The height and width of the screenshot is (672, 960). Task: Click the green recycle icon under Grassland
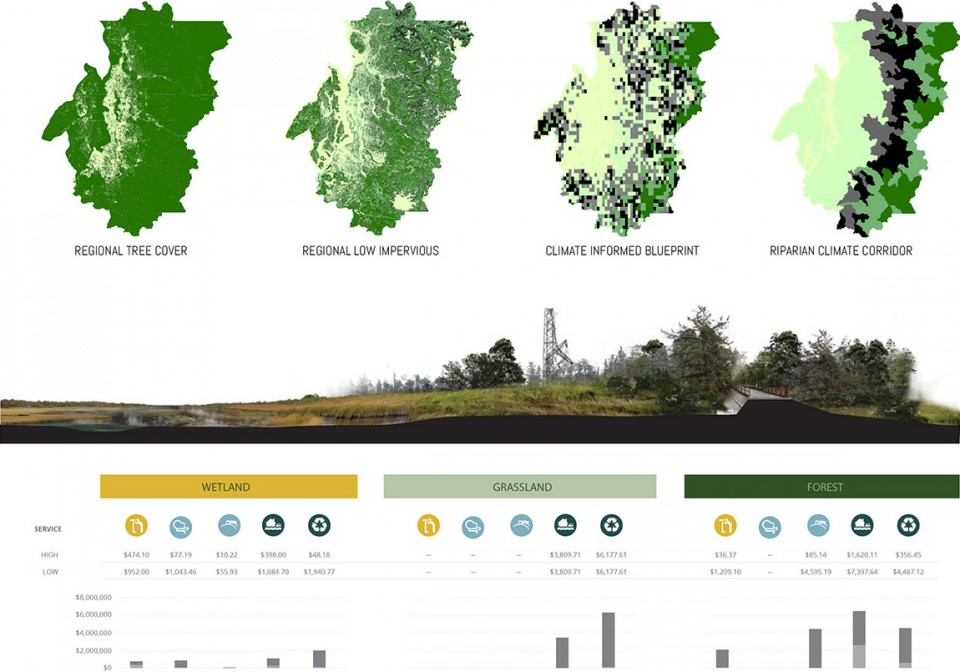coord(611,526)
